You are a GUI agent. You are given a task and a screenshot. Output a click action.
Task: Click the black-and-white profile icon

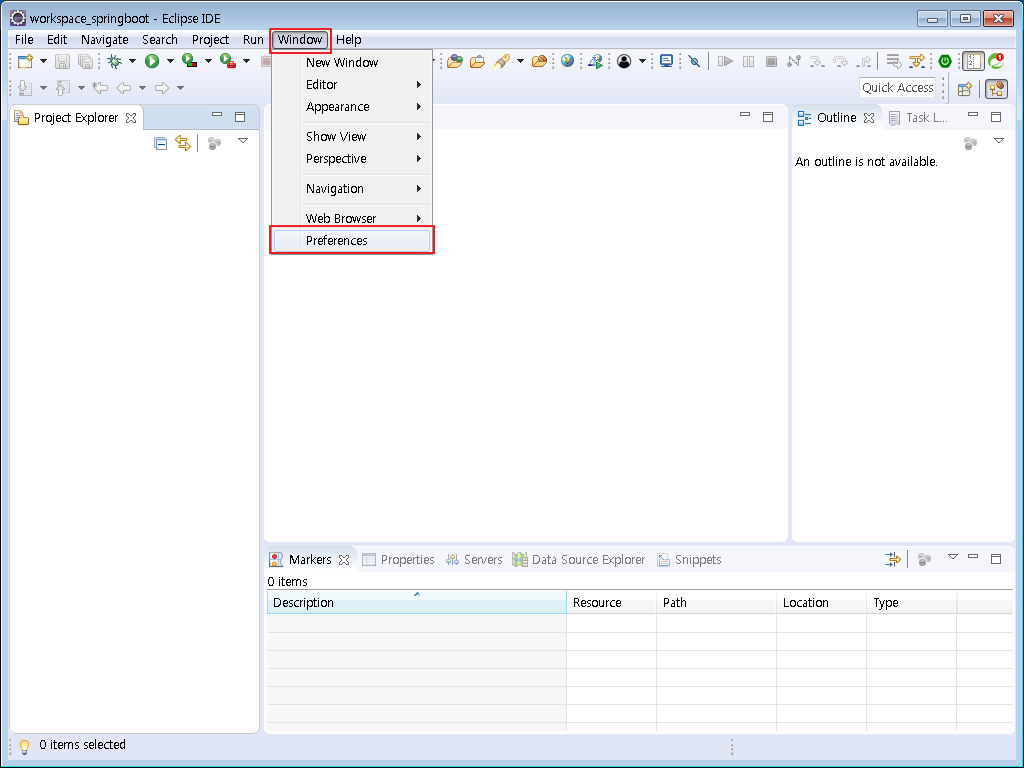624,61
